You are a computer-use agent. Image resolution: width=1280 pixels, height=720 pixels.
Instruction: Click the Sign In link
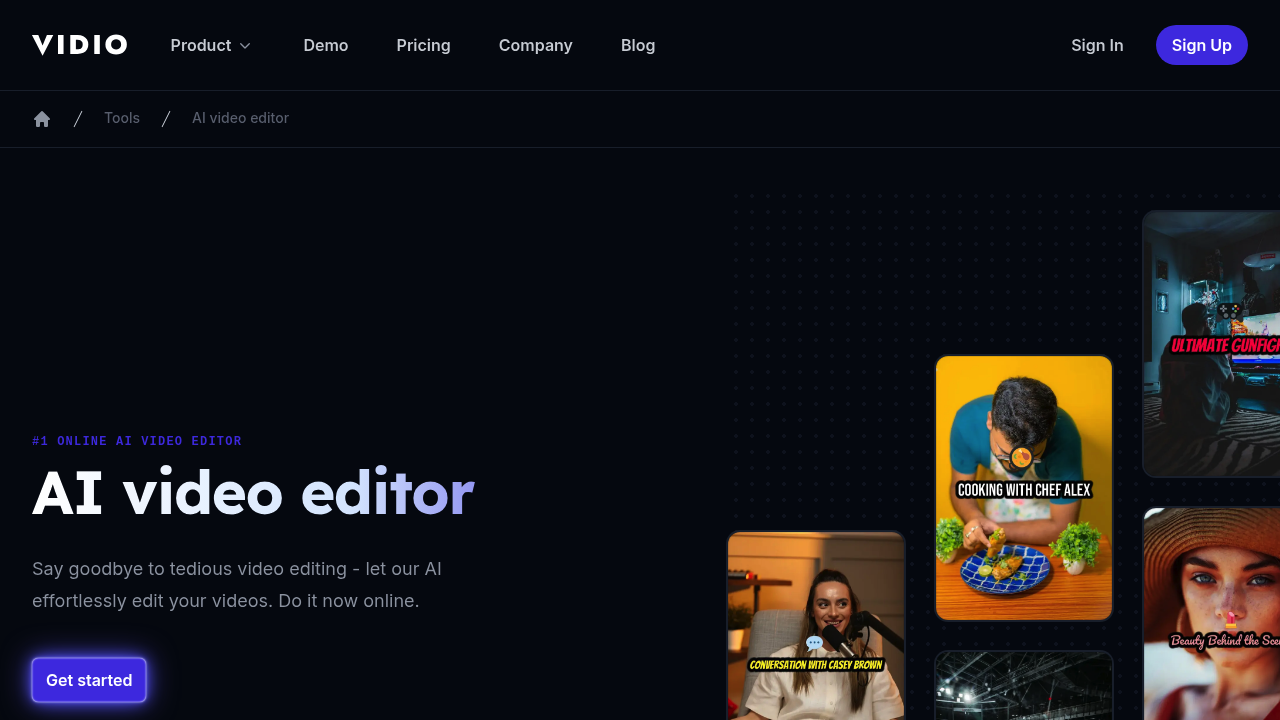pyautogui.click(x=1097, y=45)
